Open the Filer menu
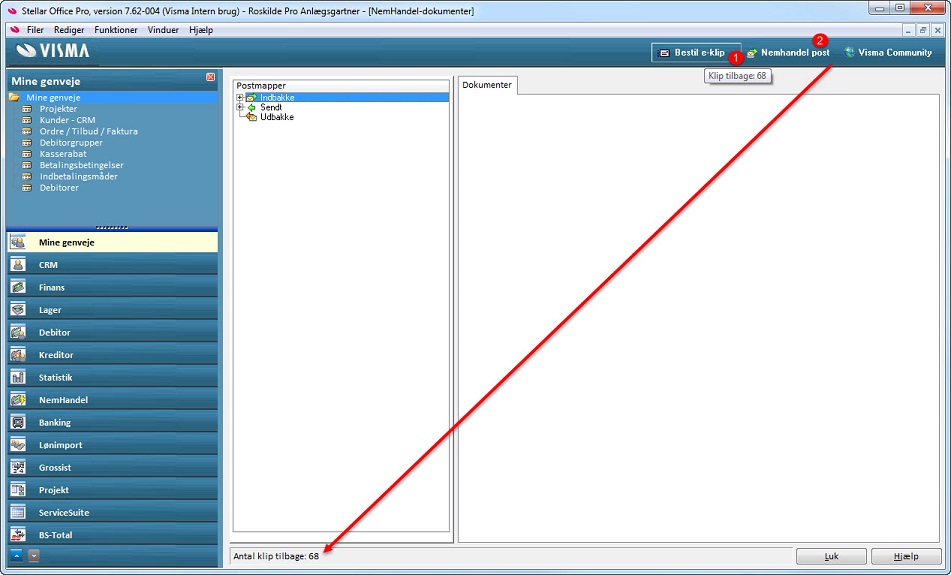The width and height of the screenshot is (951, 575). [x=35, y=30]
